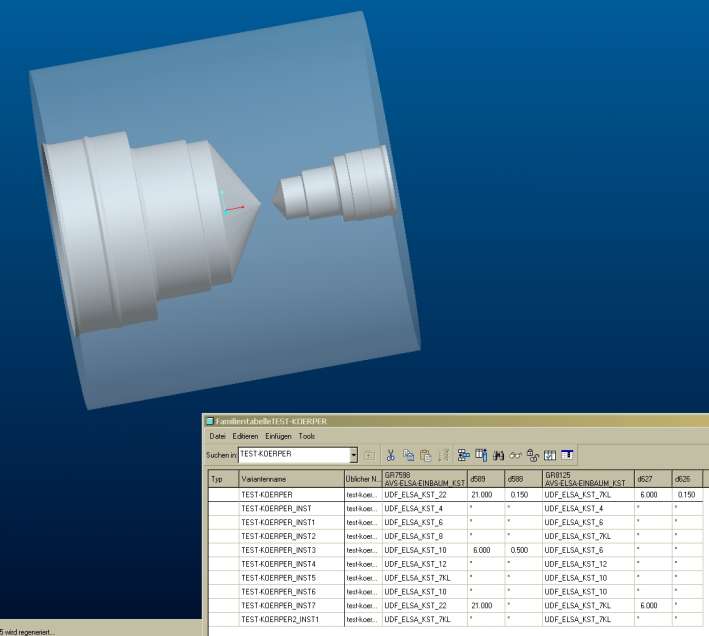Click the Familientabelle window title icon

(x=210, y=421)
